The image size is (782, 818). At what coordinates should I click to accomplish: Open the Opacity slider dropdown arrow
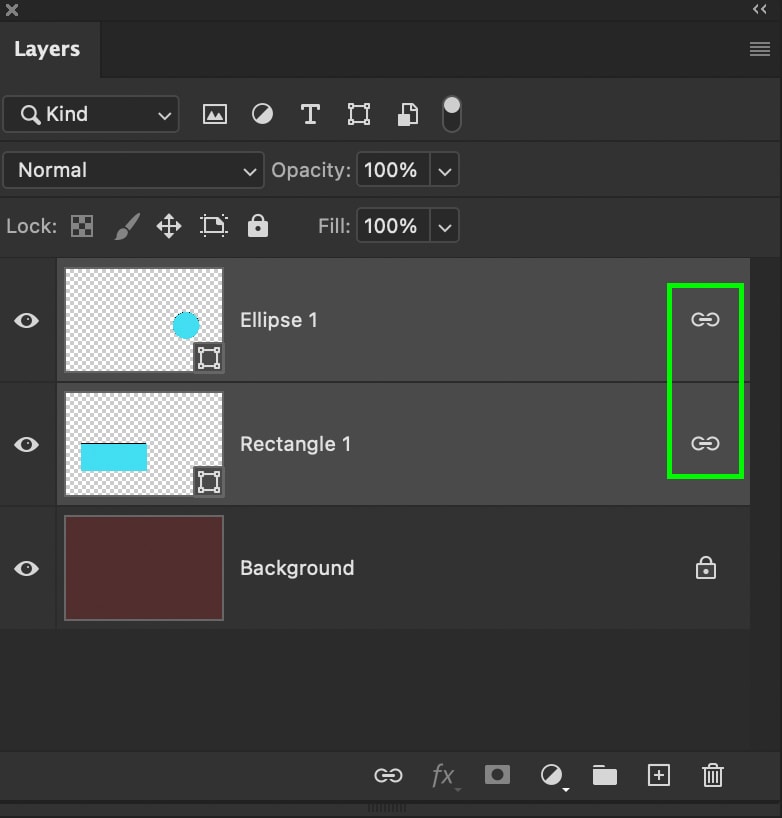[444, 170]
